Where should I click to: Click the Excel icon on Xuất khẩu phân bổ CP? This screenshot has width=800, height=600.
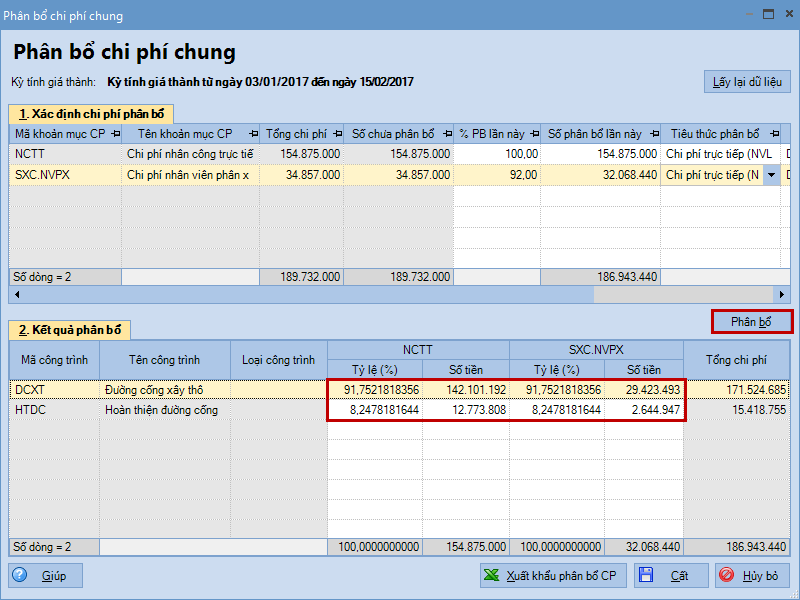pyautogui.click(x=492, y=576)
